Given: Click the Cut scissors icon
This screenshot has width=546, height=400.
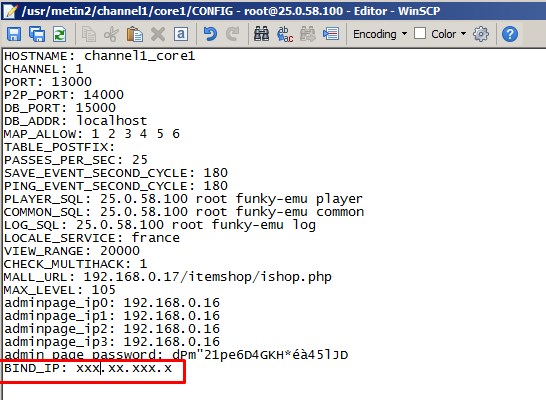Looking at the screenshot, I should (x=111, y=34).
